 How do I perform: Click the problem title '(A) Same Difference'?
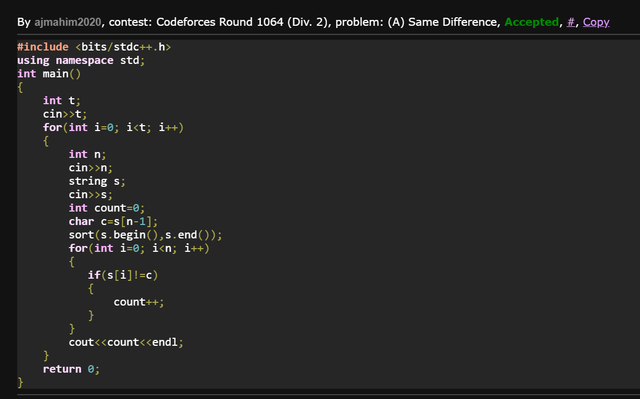pyautogui.click(x=443, y=22)
